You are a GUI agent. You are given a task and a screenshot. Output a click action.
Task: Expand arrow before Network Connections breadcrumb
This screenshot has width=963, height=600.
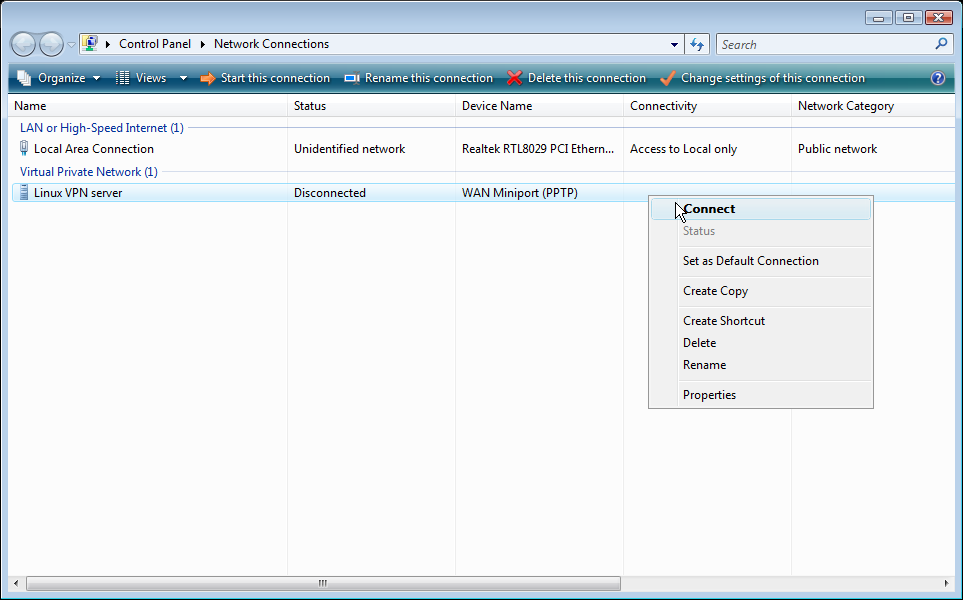pos(203,44)
